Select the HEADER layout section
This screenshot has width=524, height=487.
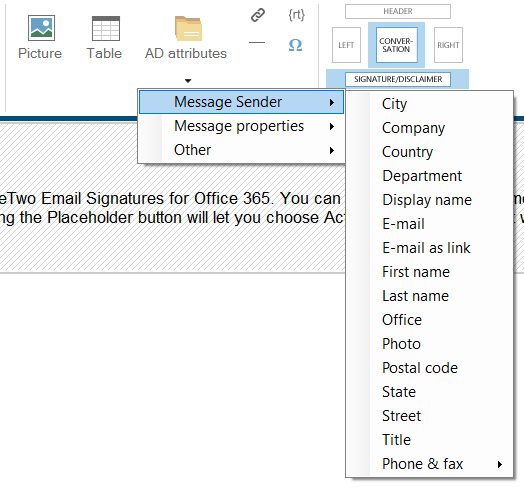(x=398, y=11)
